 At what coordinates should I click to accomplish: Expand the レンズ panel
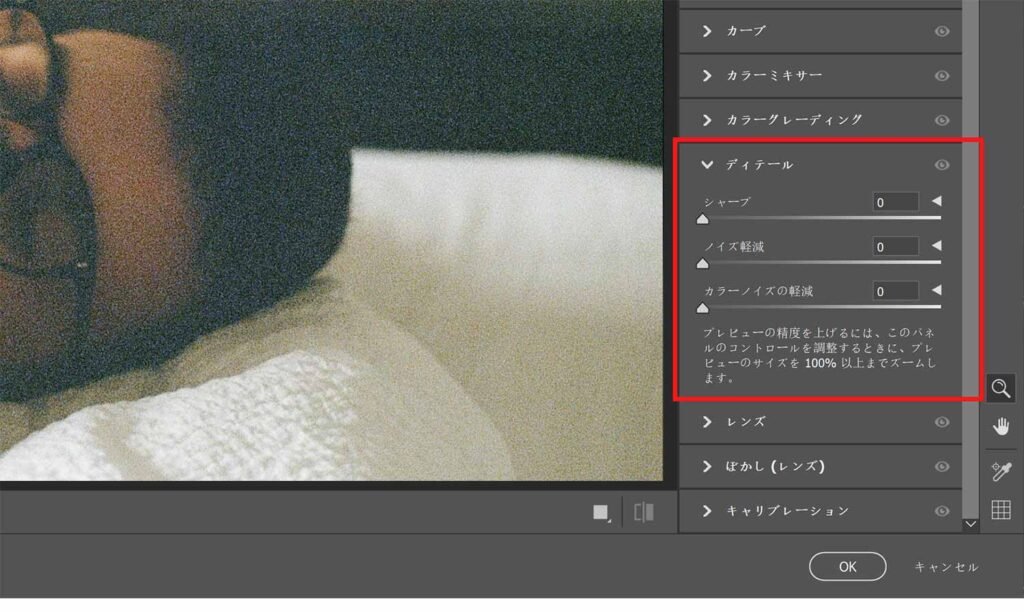point(707,422)
